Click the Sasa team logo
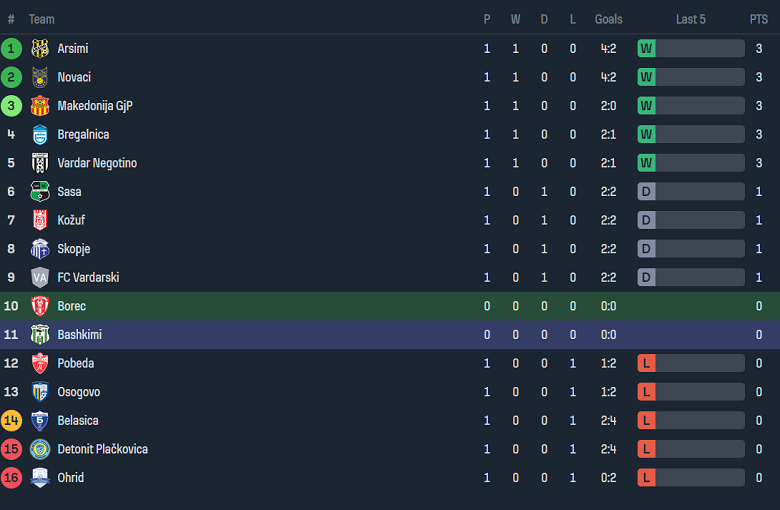 point(40,192)
